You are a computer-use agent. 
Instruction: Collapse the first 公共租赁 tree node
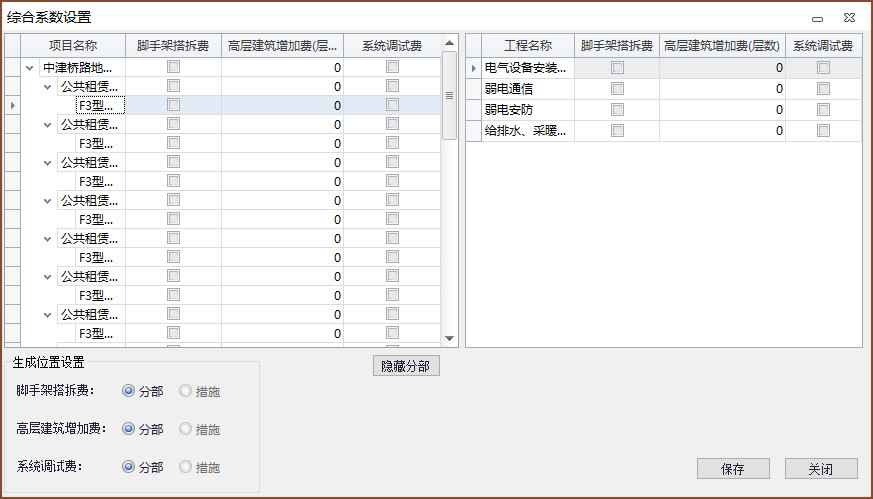(48, 87)
